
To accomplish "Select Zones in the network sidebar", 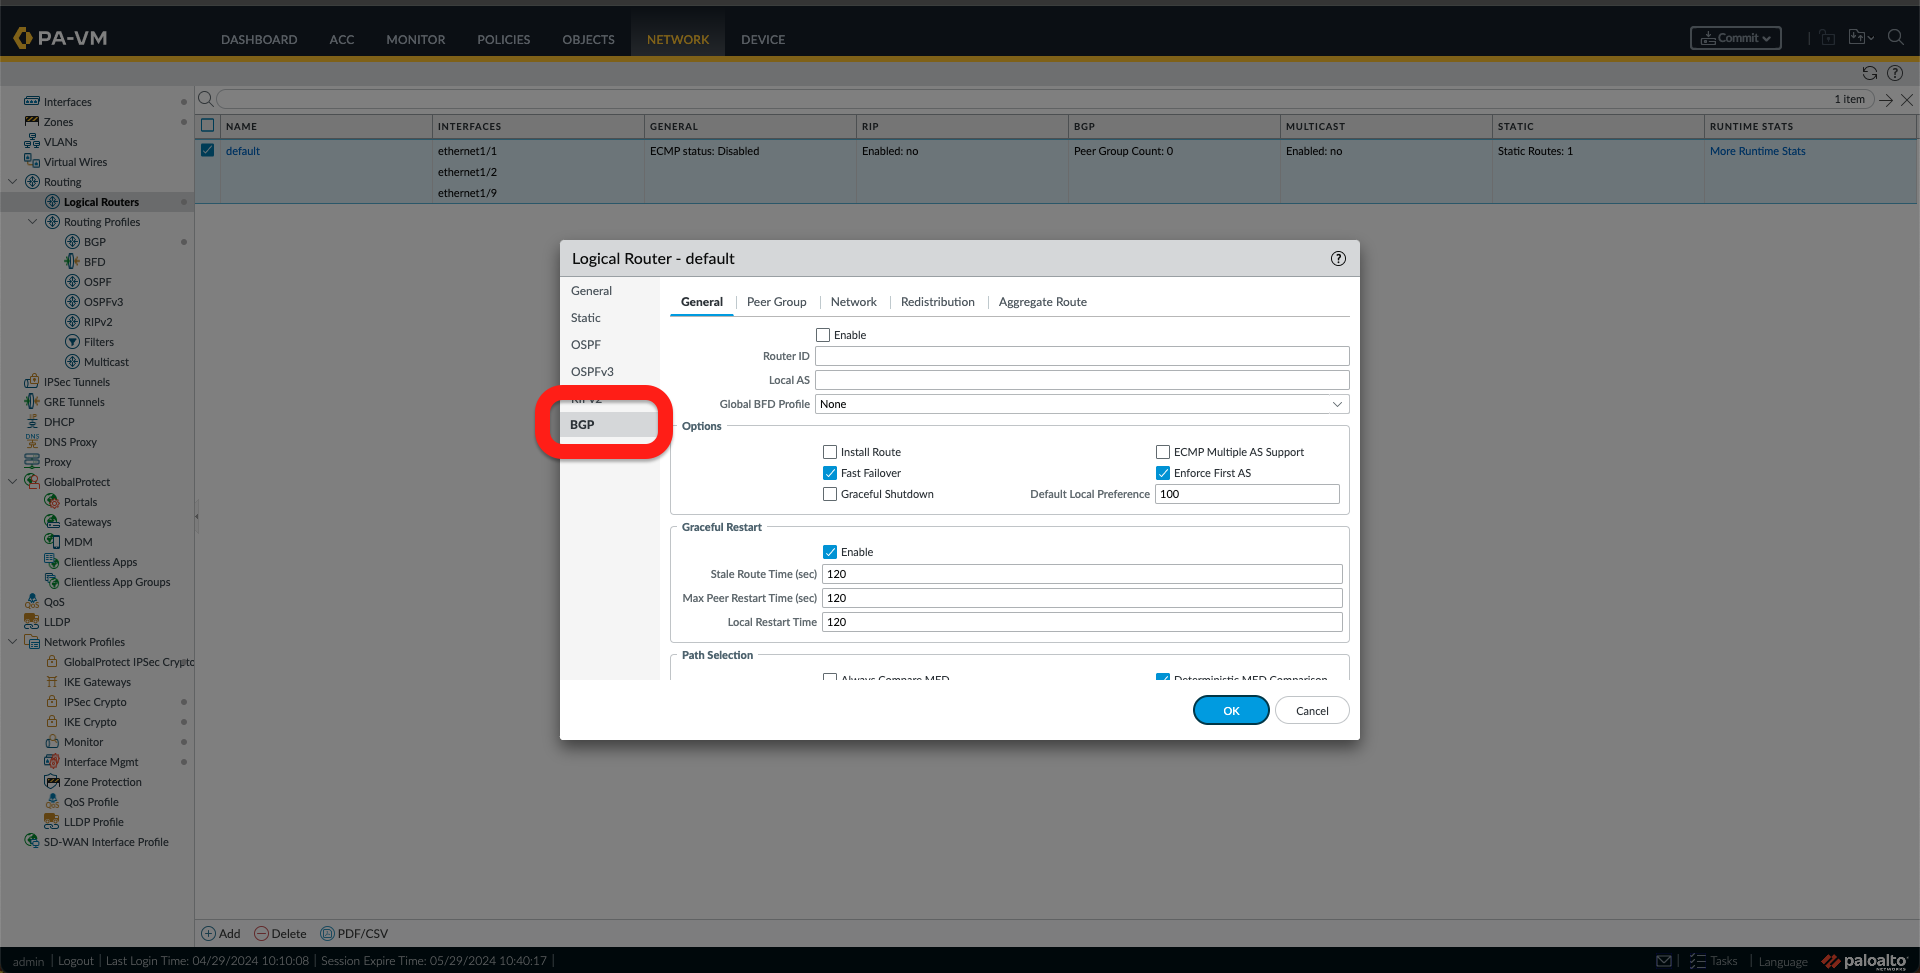I will point(58,122).
